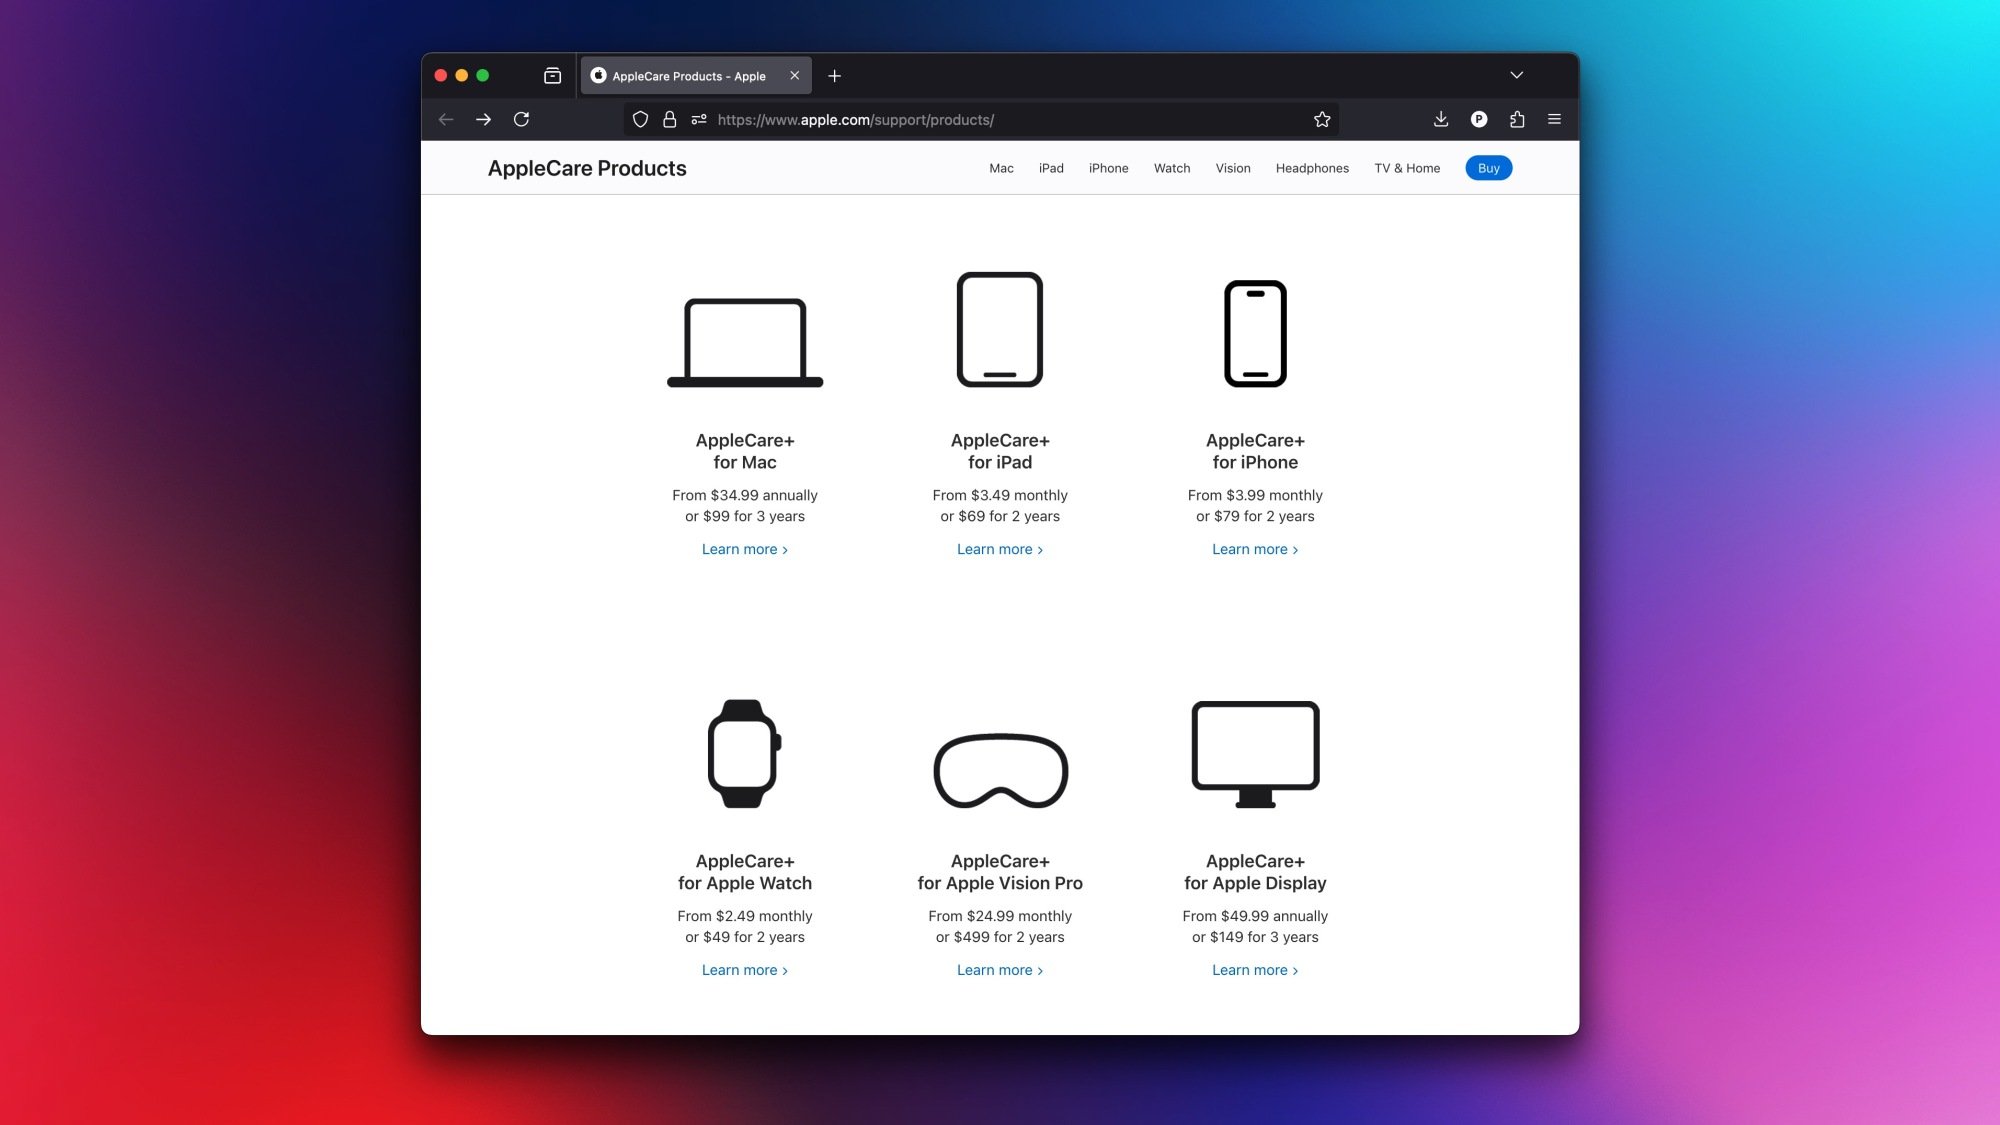
Task: Click the 'or $99 for 3 years' text
Action: (x=745, y=517)
